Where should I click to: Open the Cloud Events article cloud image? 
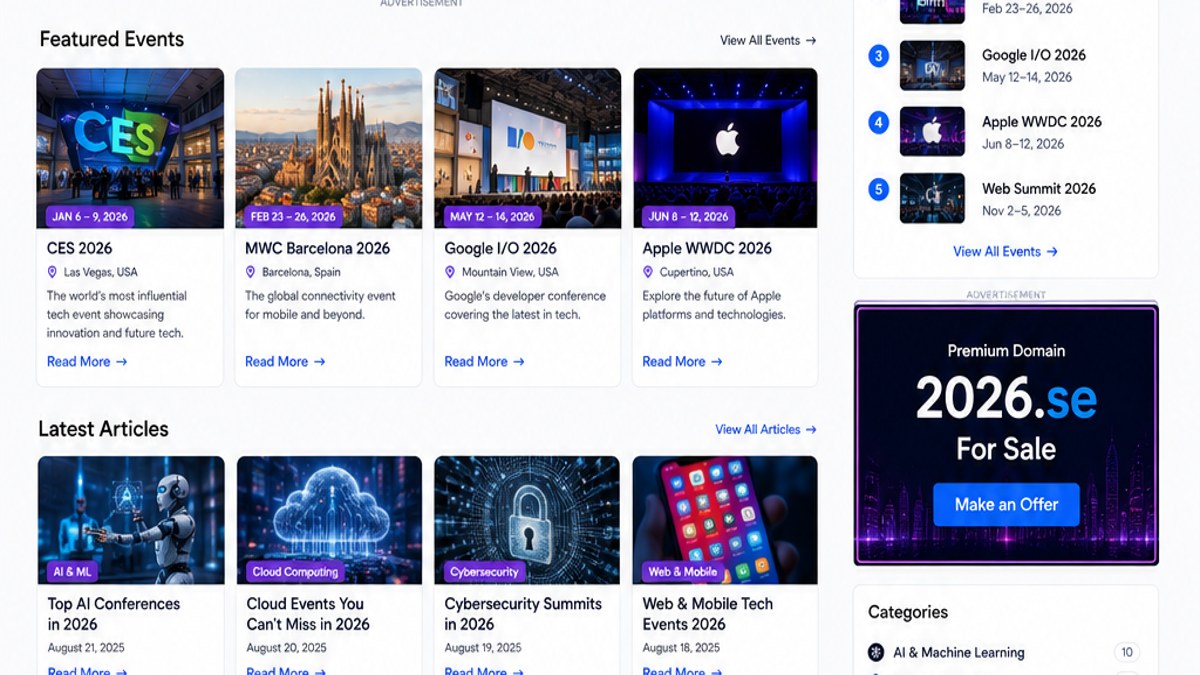click(329, 520)
